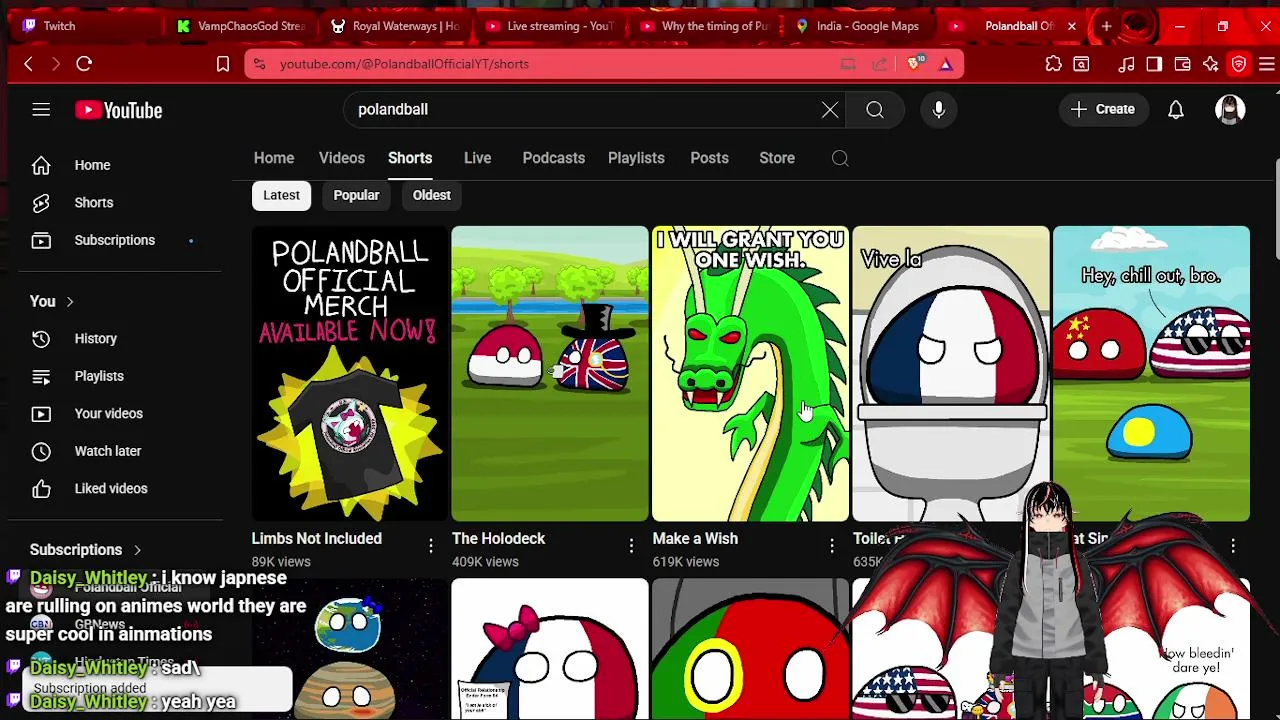Open the Make a Wish title link

tap(695, 539)
